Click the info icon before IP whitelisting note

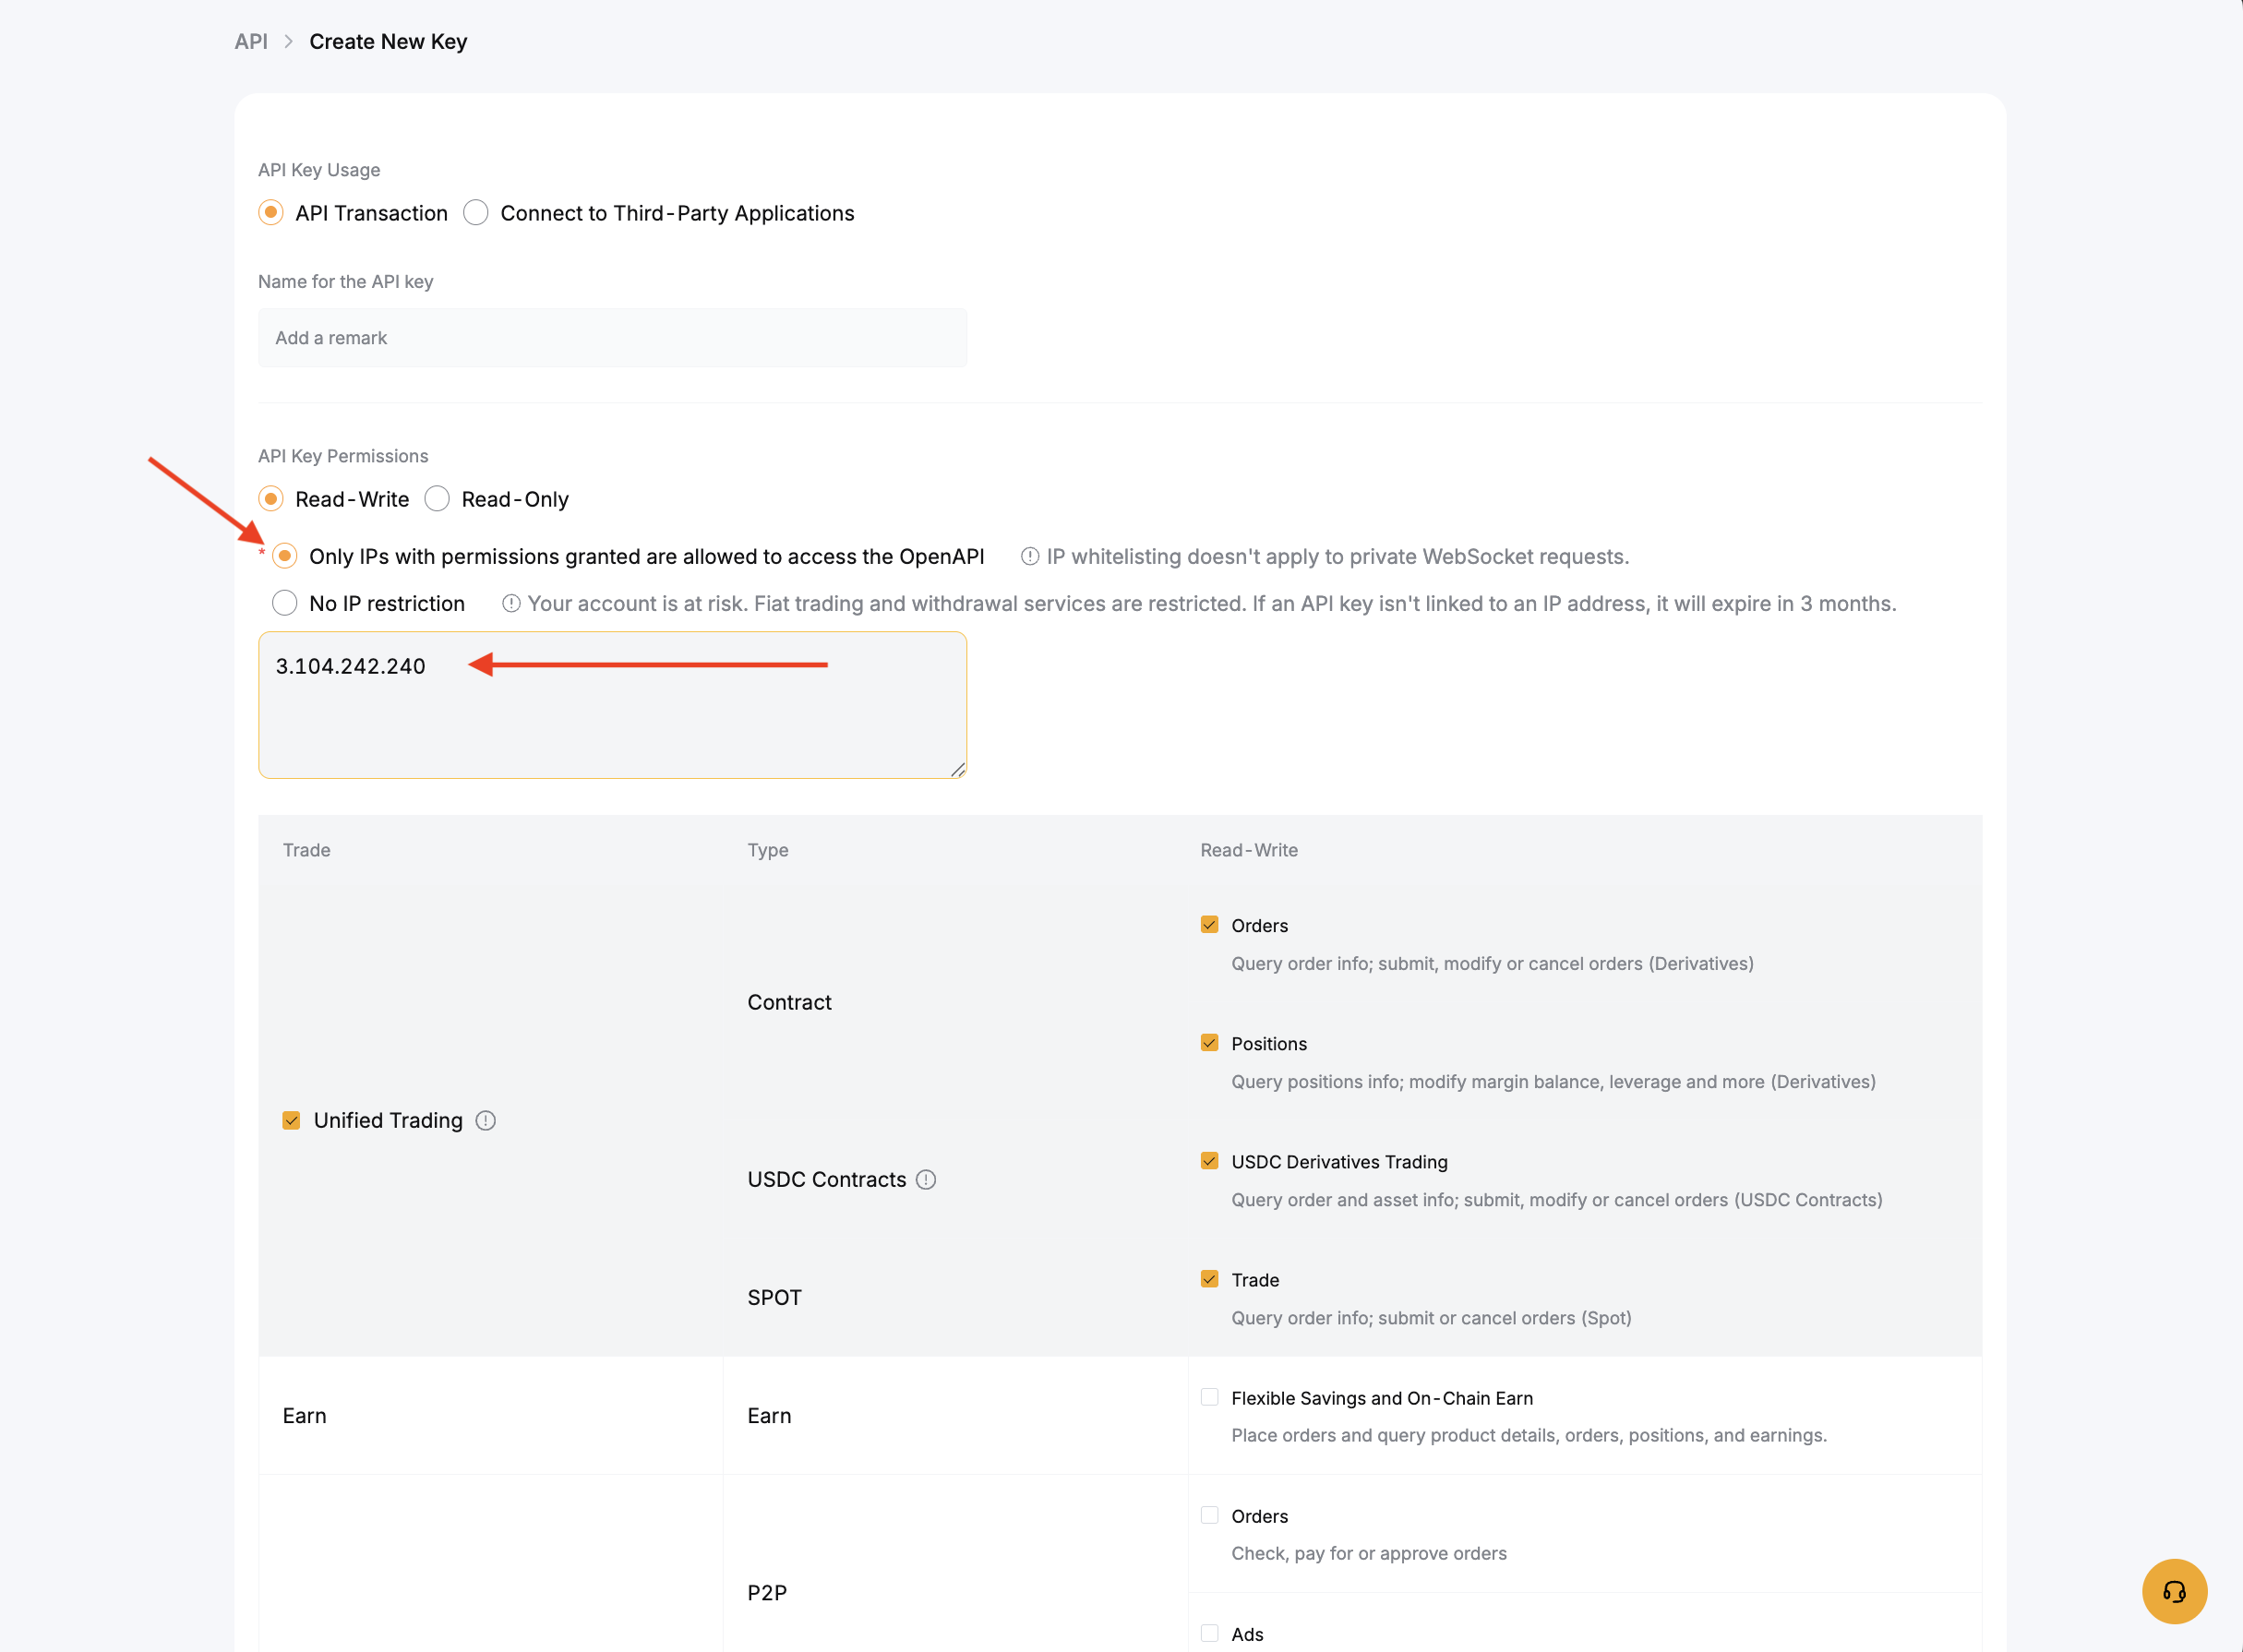click(1029, 556)
